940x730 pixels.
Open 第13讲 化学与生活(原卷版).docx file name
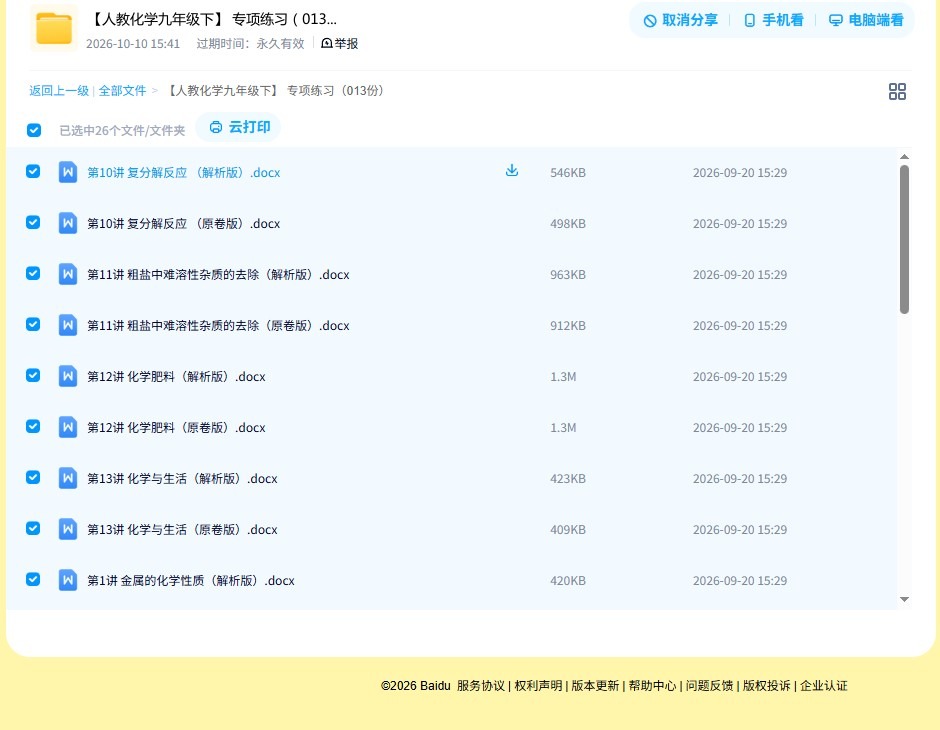click(x=182, y=529)
